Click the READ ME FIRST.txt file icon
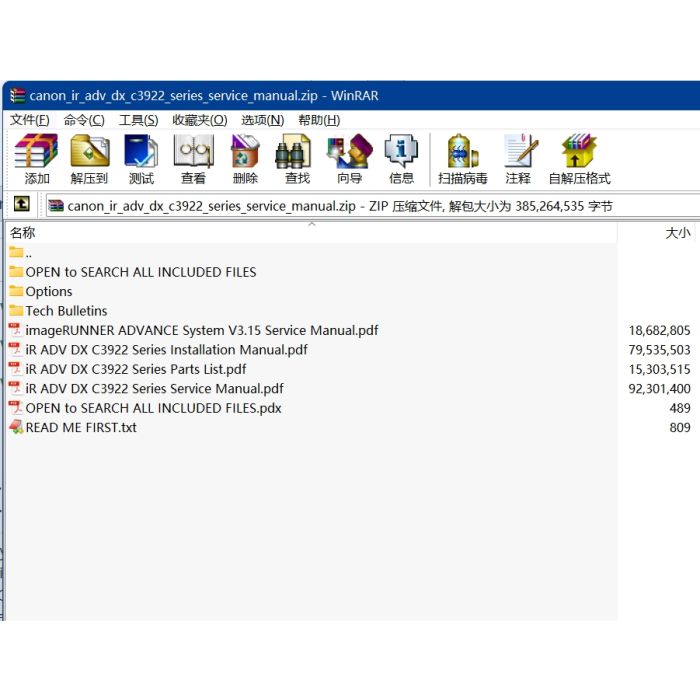This screenshot has height=700, width=700. pos(16,427)
